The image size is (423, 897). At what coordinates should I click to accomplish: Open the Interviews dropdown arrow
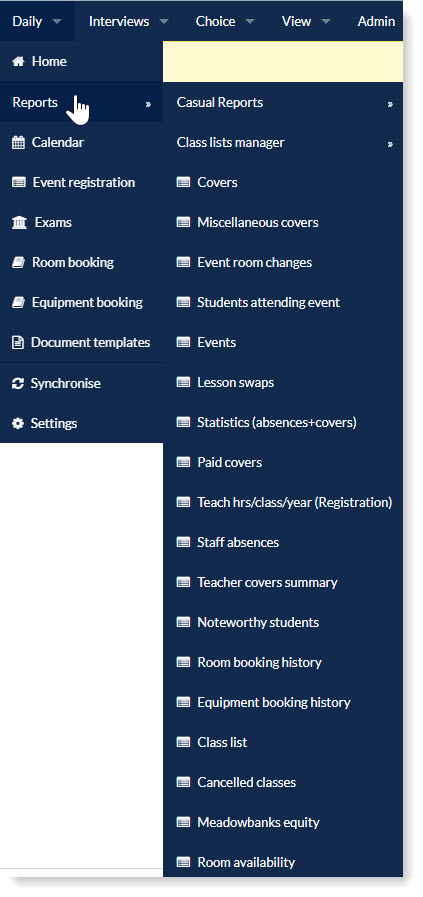pos(164,22)
